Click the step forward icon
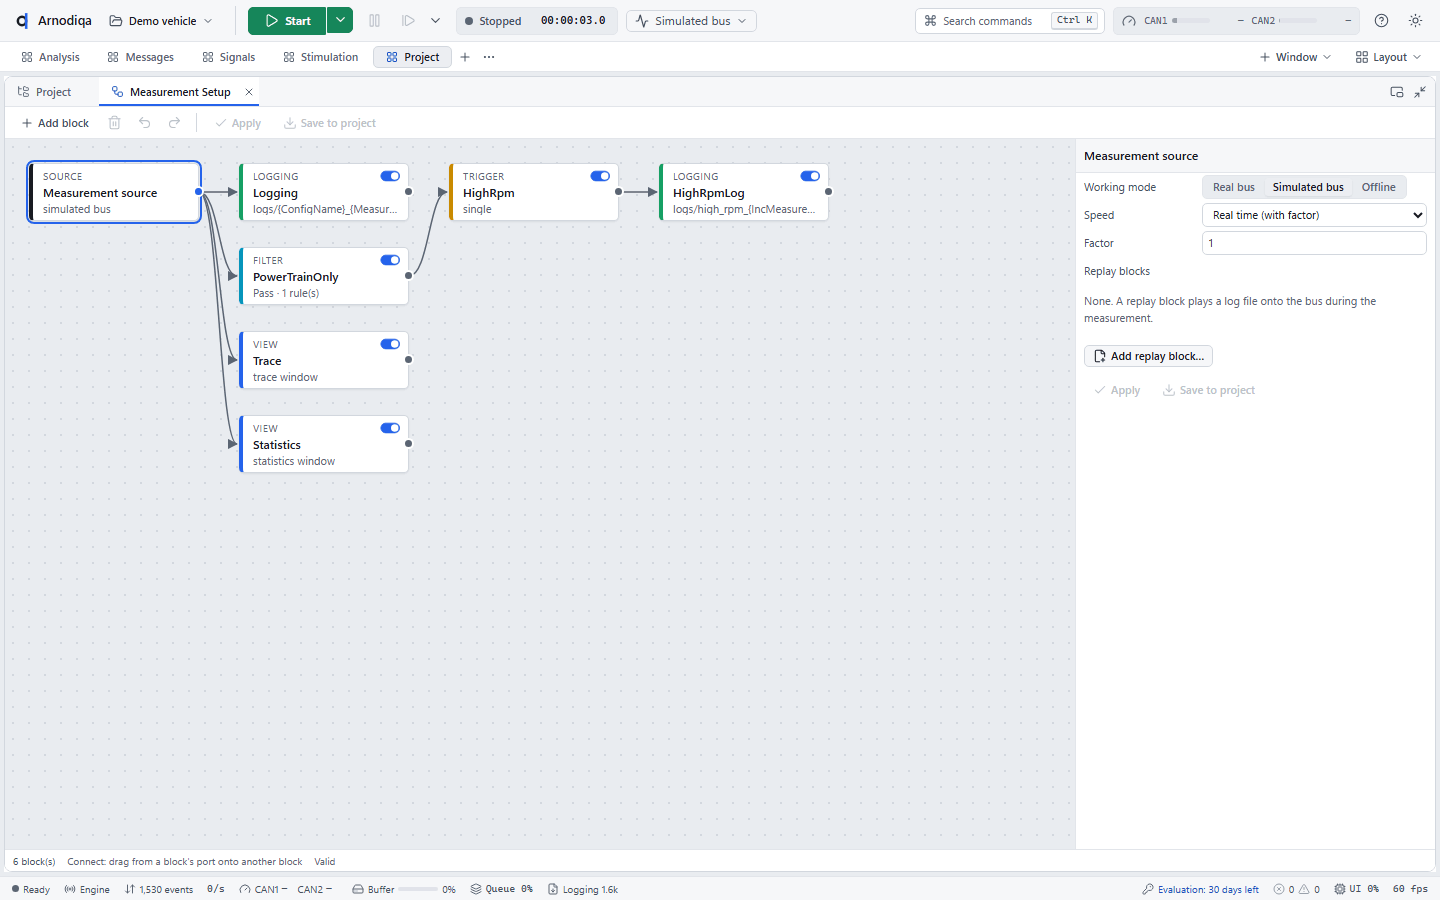 point(408,21)
